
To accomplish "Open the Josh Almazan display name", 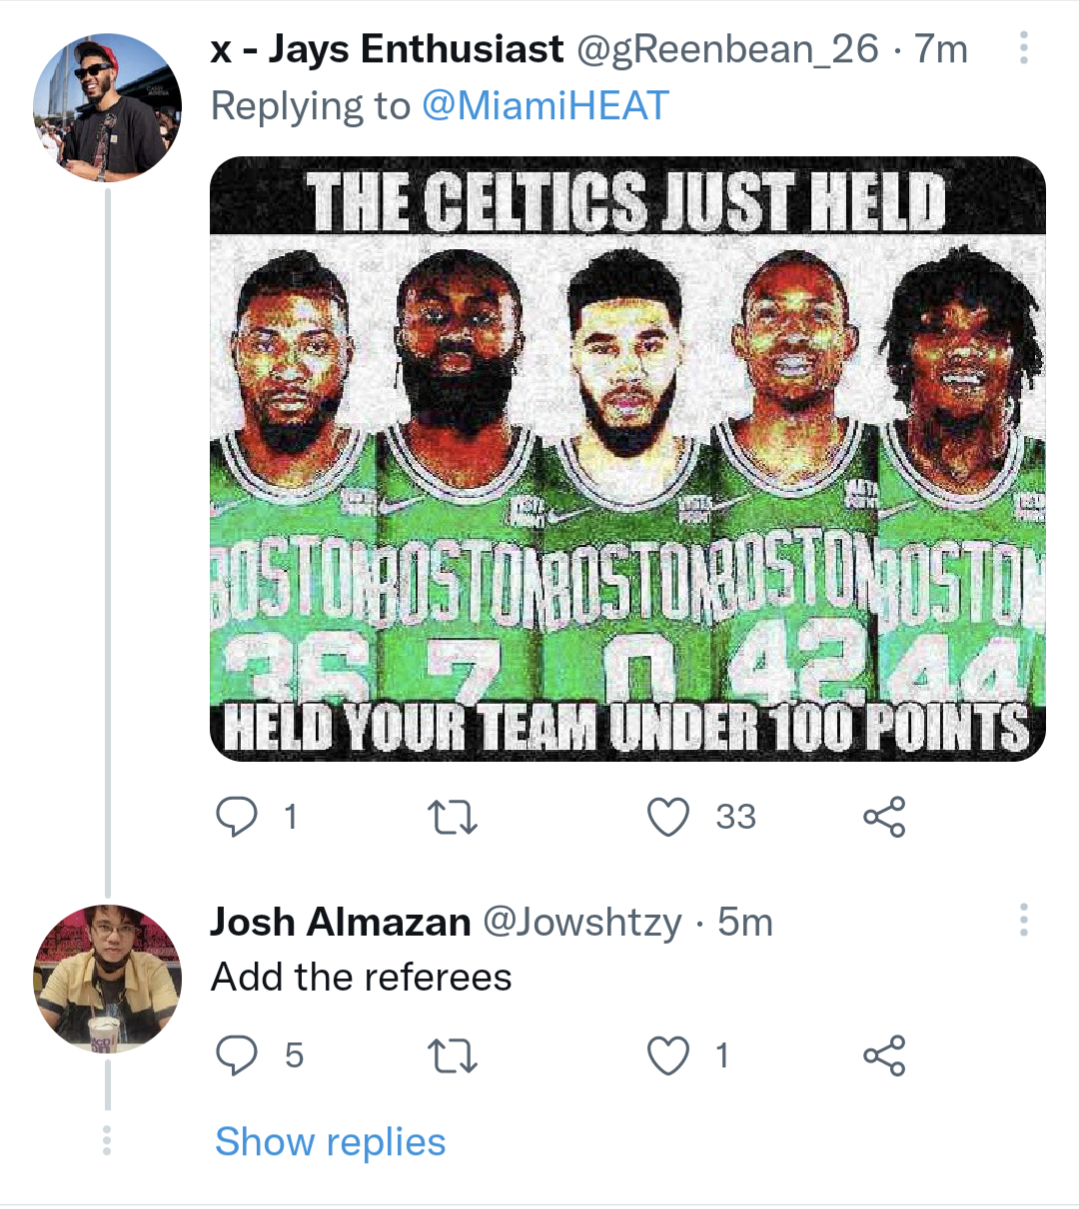I will tap(340, 921).
